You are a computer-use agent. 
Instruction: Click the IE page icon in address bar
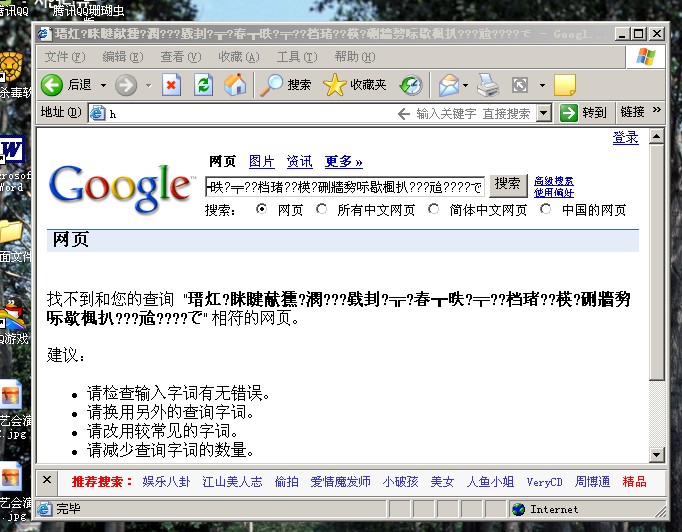(98, 114)
